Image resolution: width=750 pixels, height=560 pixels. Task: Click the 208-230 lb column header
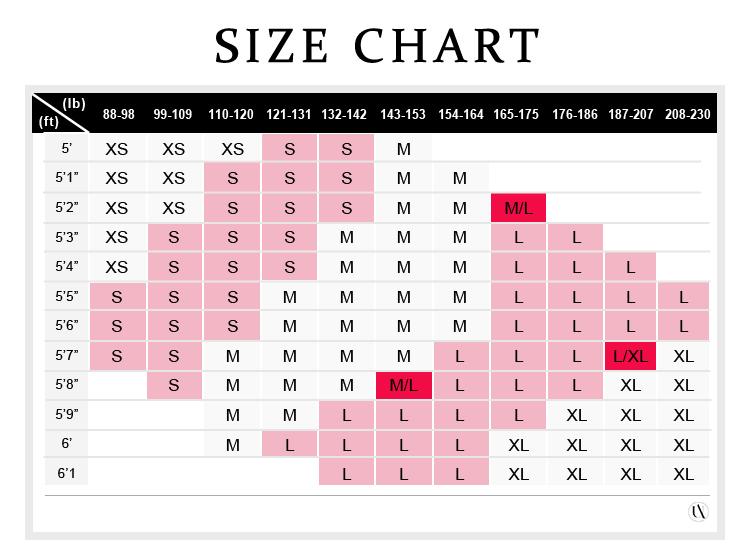coord(685,115)
